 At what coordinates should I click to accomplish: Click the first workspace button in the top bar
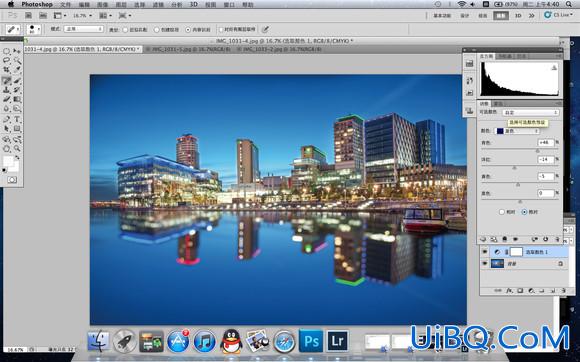(x=442, y=16)
